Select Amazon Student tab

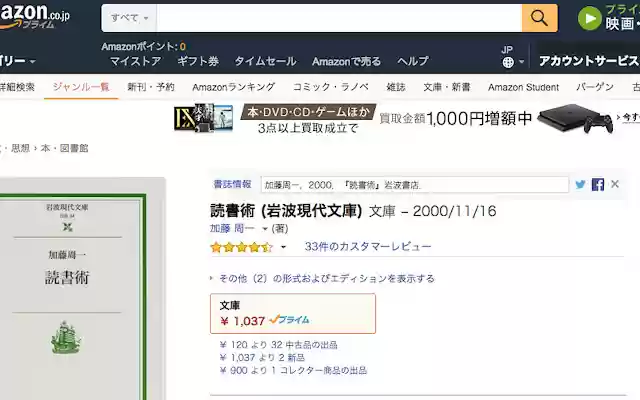tap(523, 87)
